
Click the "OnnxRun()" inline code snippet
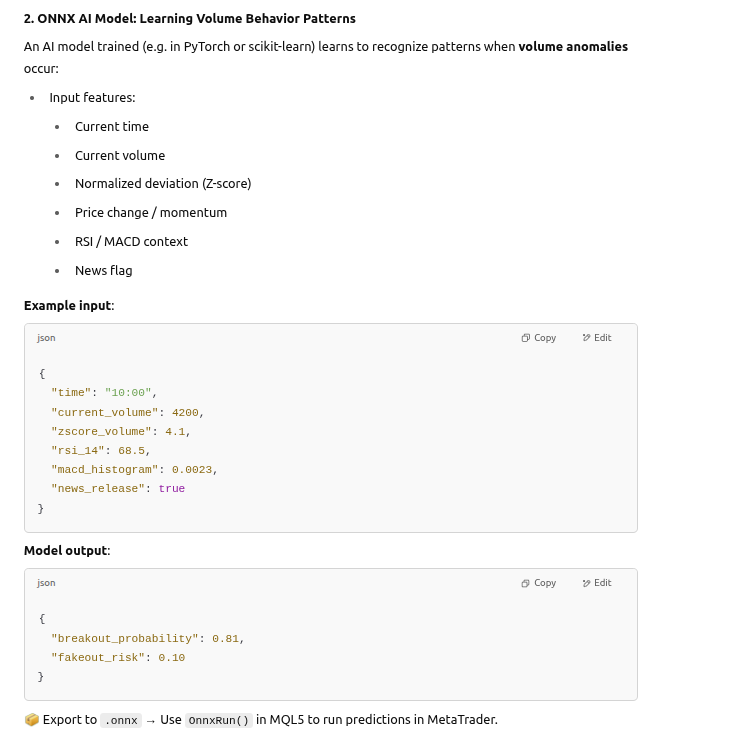(x=218, y=720)
